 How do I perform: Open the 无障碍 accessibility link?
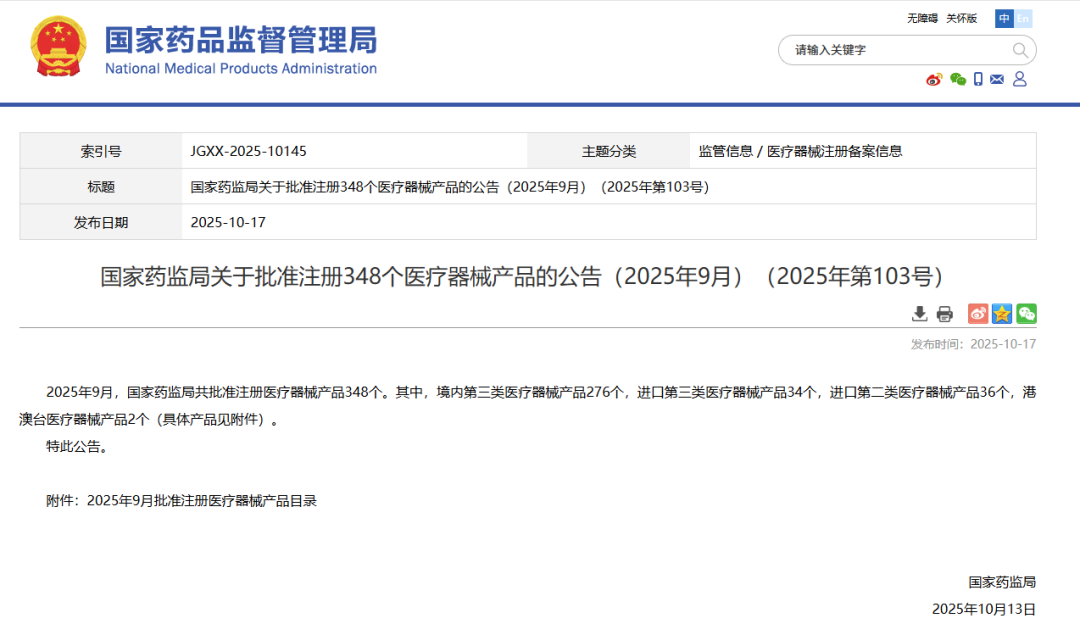click(922, 19)
